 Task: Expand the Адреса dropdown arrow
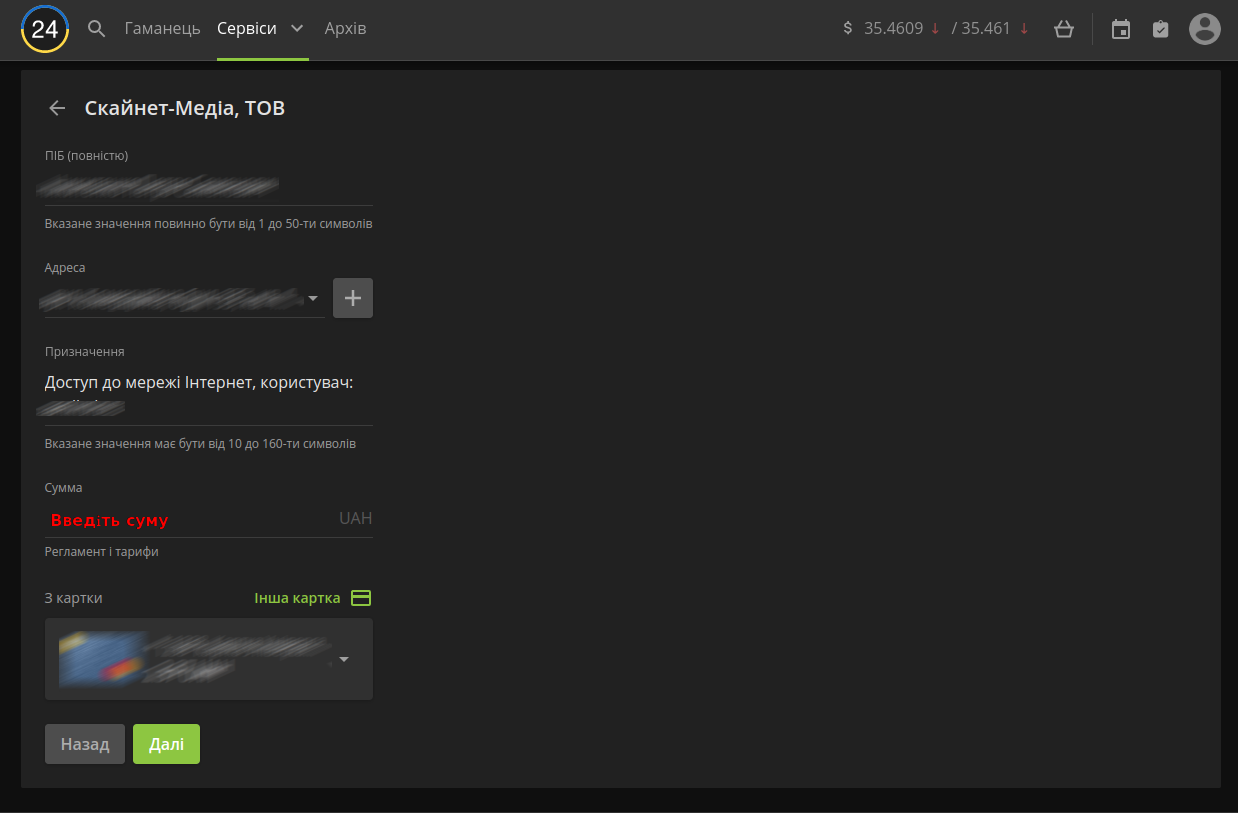pyautogui.click(x=313, y=298)
